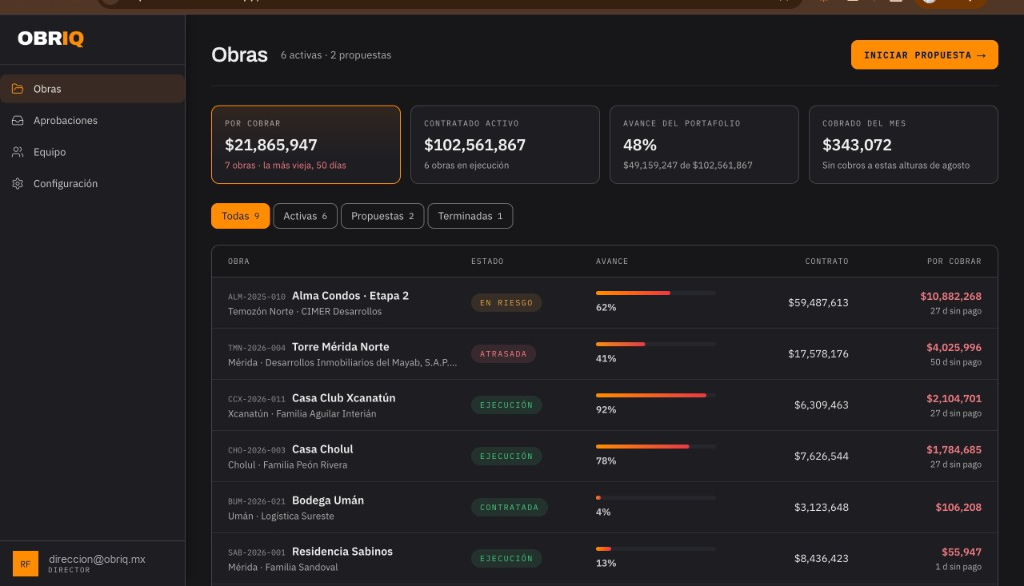The image size is (1024, 586).
Task: Click the AVANCE column header
Action: tap(612, 261)
